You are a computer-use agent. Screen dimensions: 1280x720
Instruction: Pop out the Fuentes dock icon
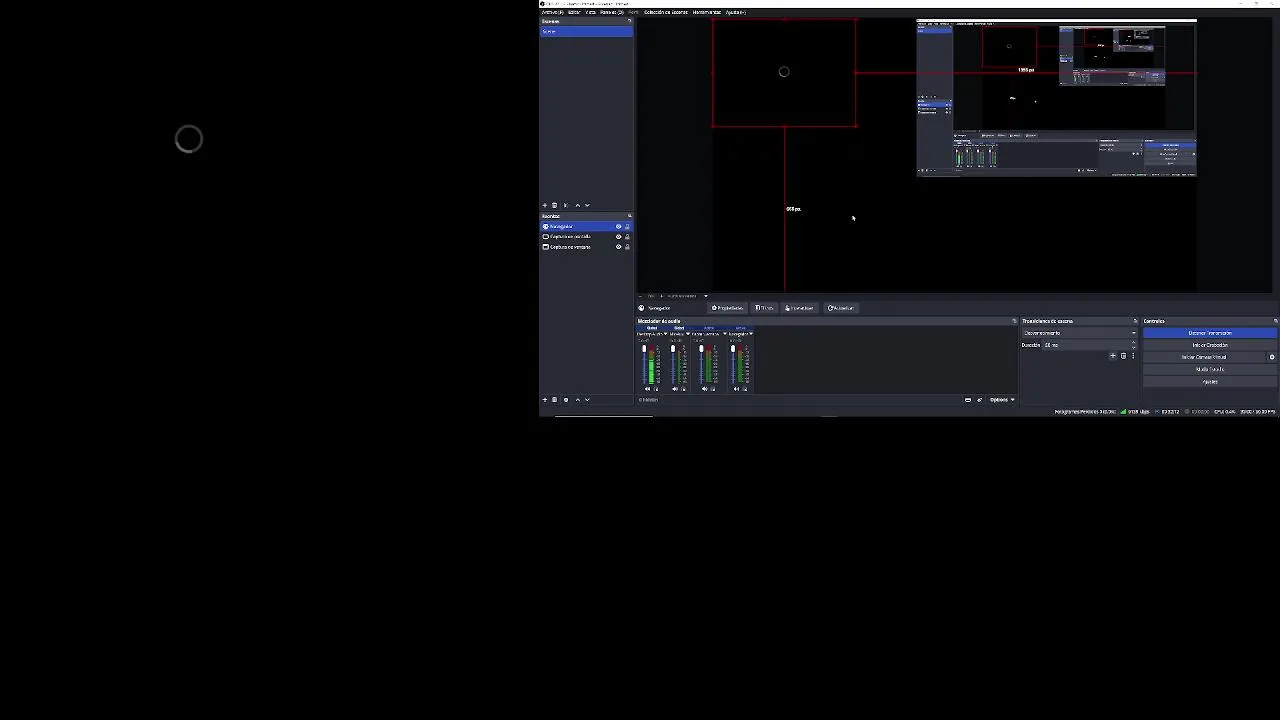tap(629, 216)
